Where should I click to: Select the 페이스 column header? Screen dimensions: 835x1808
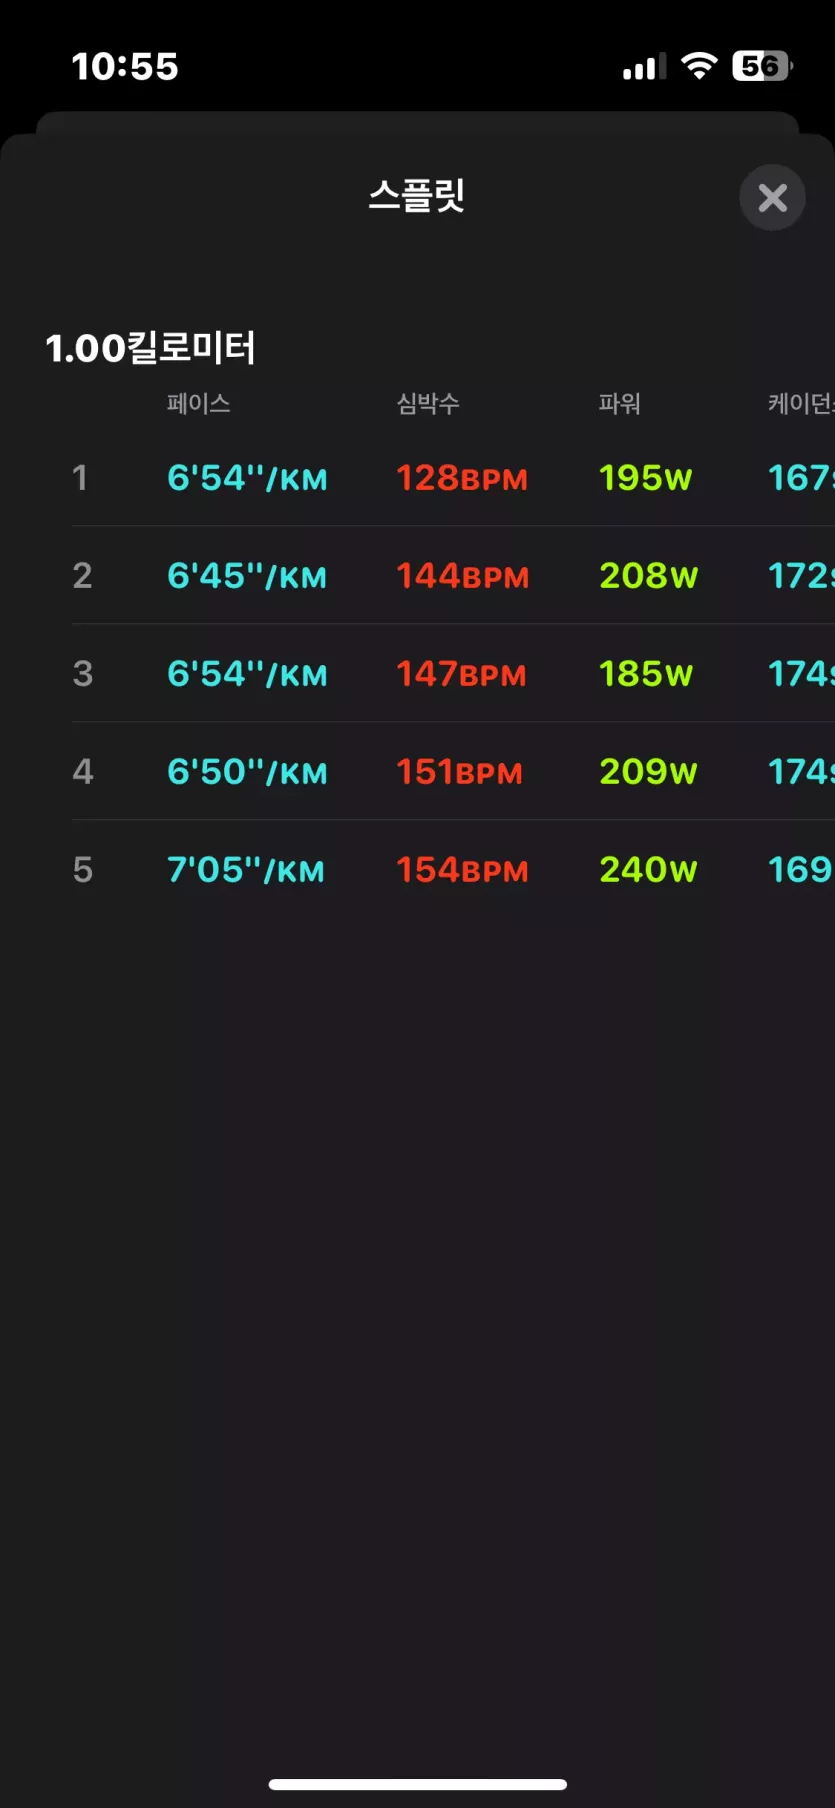click(198, 404)
